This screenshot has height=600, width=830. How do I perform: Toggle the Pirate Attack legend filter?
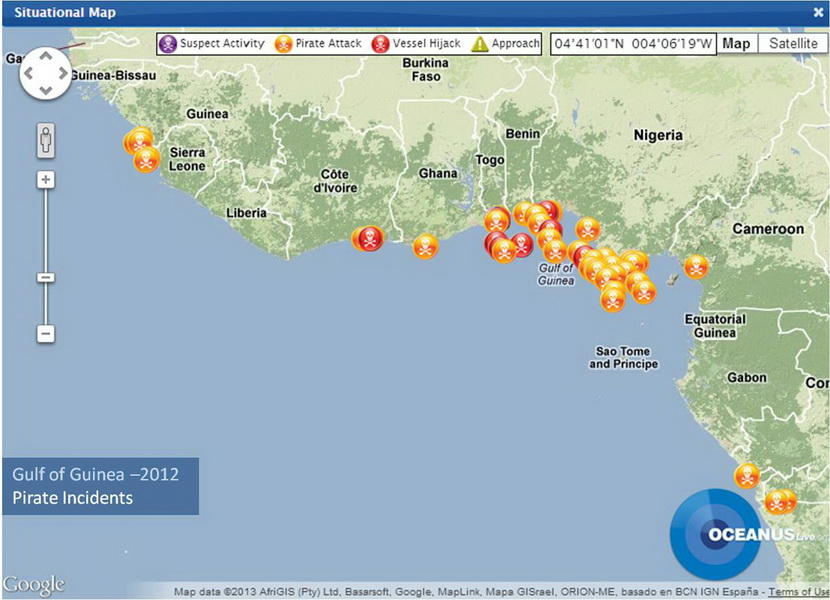(318, 44)
